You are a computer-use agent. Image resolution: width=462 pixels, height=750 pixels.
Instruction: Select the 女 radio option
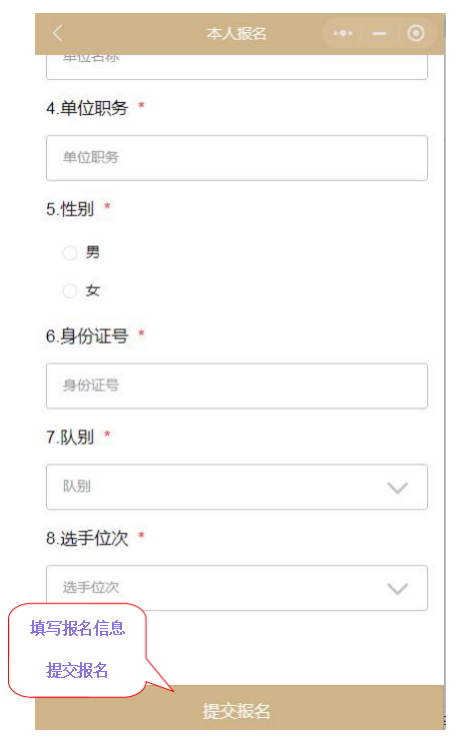click(x=70, y=291)
